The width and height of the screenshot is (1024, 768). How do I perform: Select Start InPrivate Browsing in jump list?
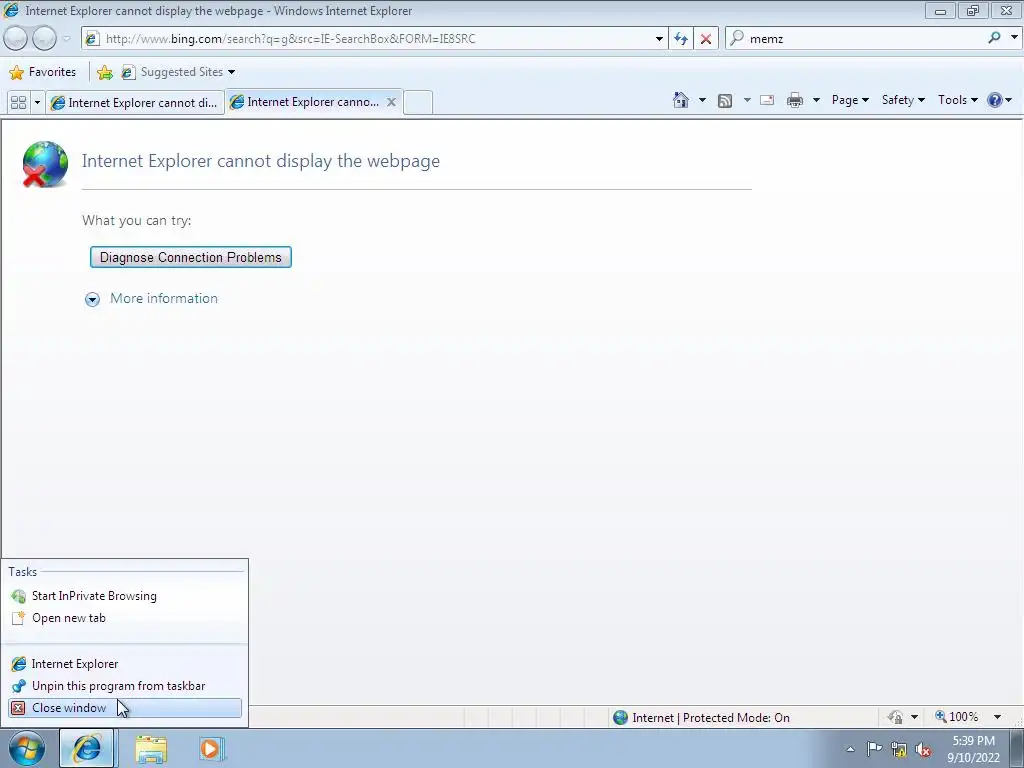pyautogui.click(x=125, y=596)
